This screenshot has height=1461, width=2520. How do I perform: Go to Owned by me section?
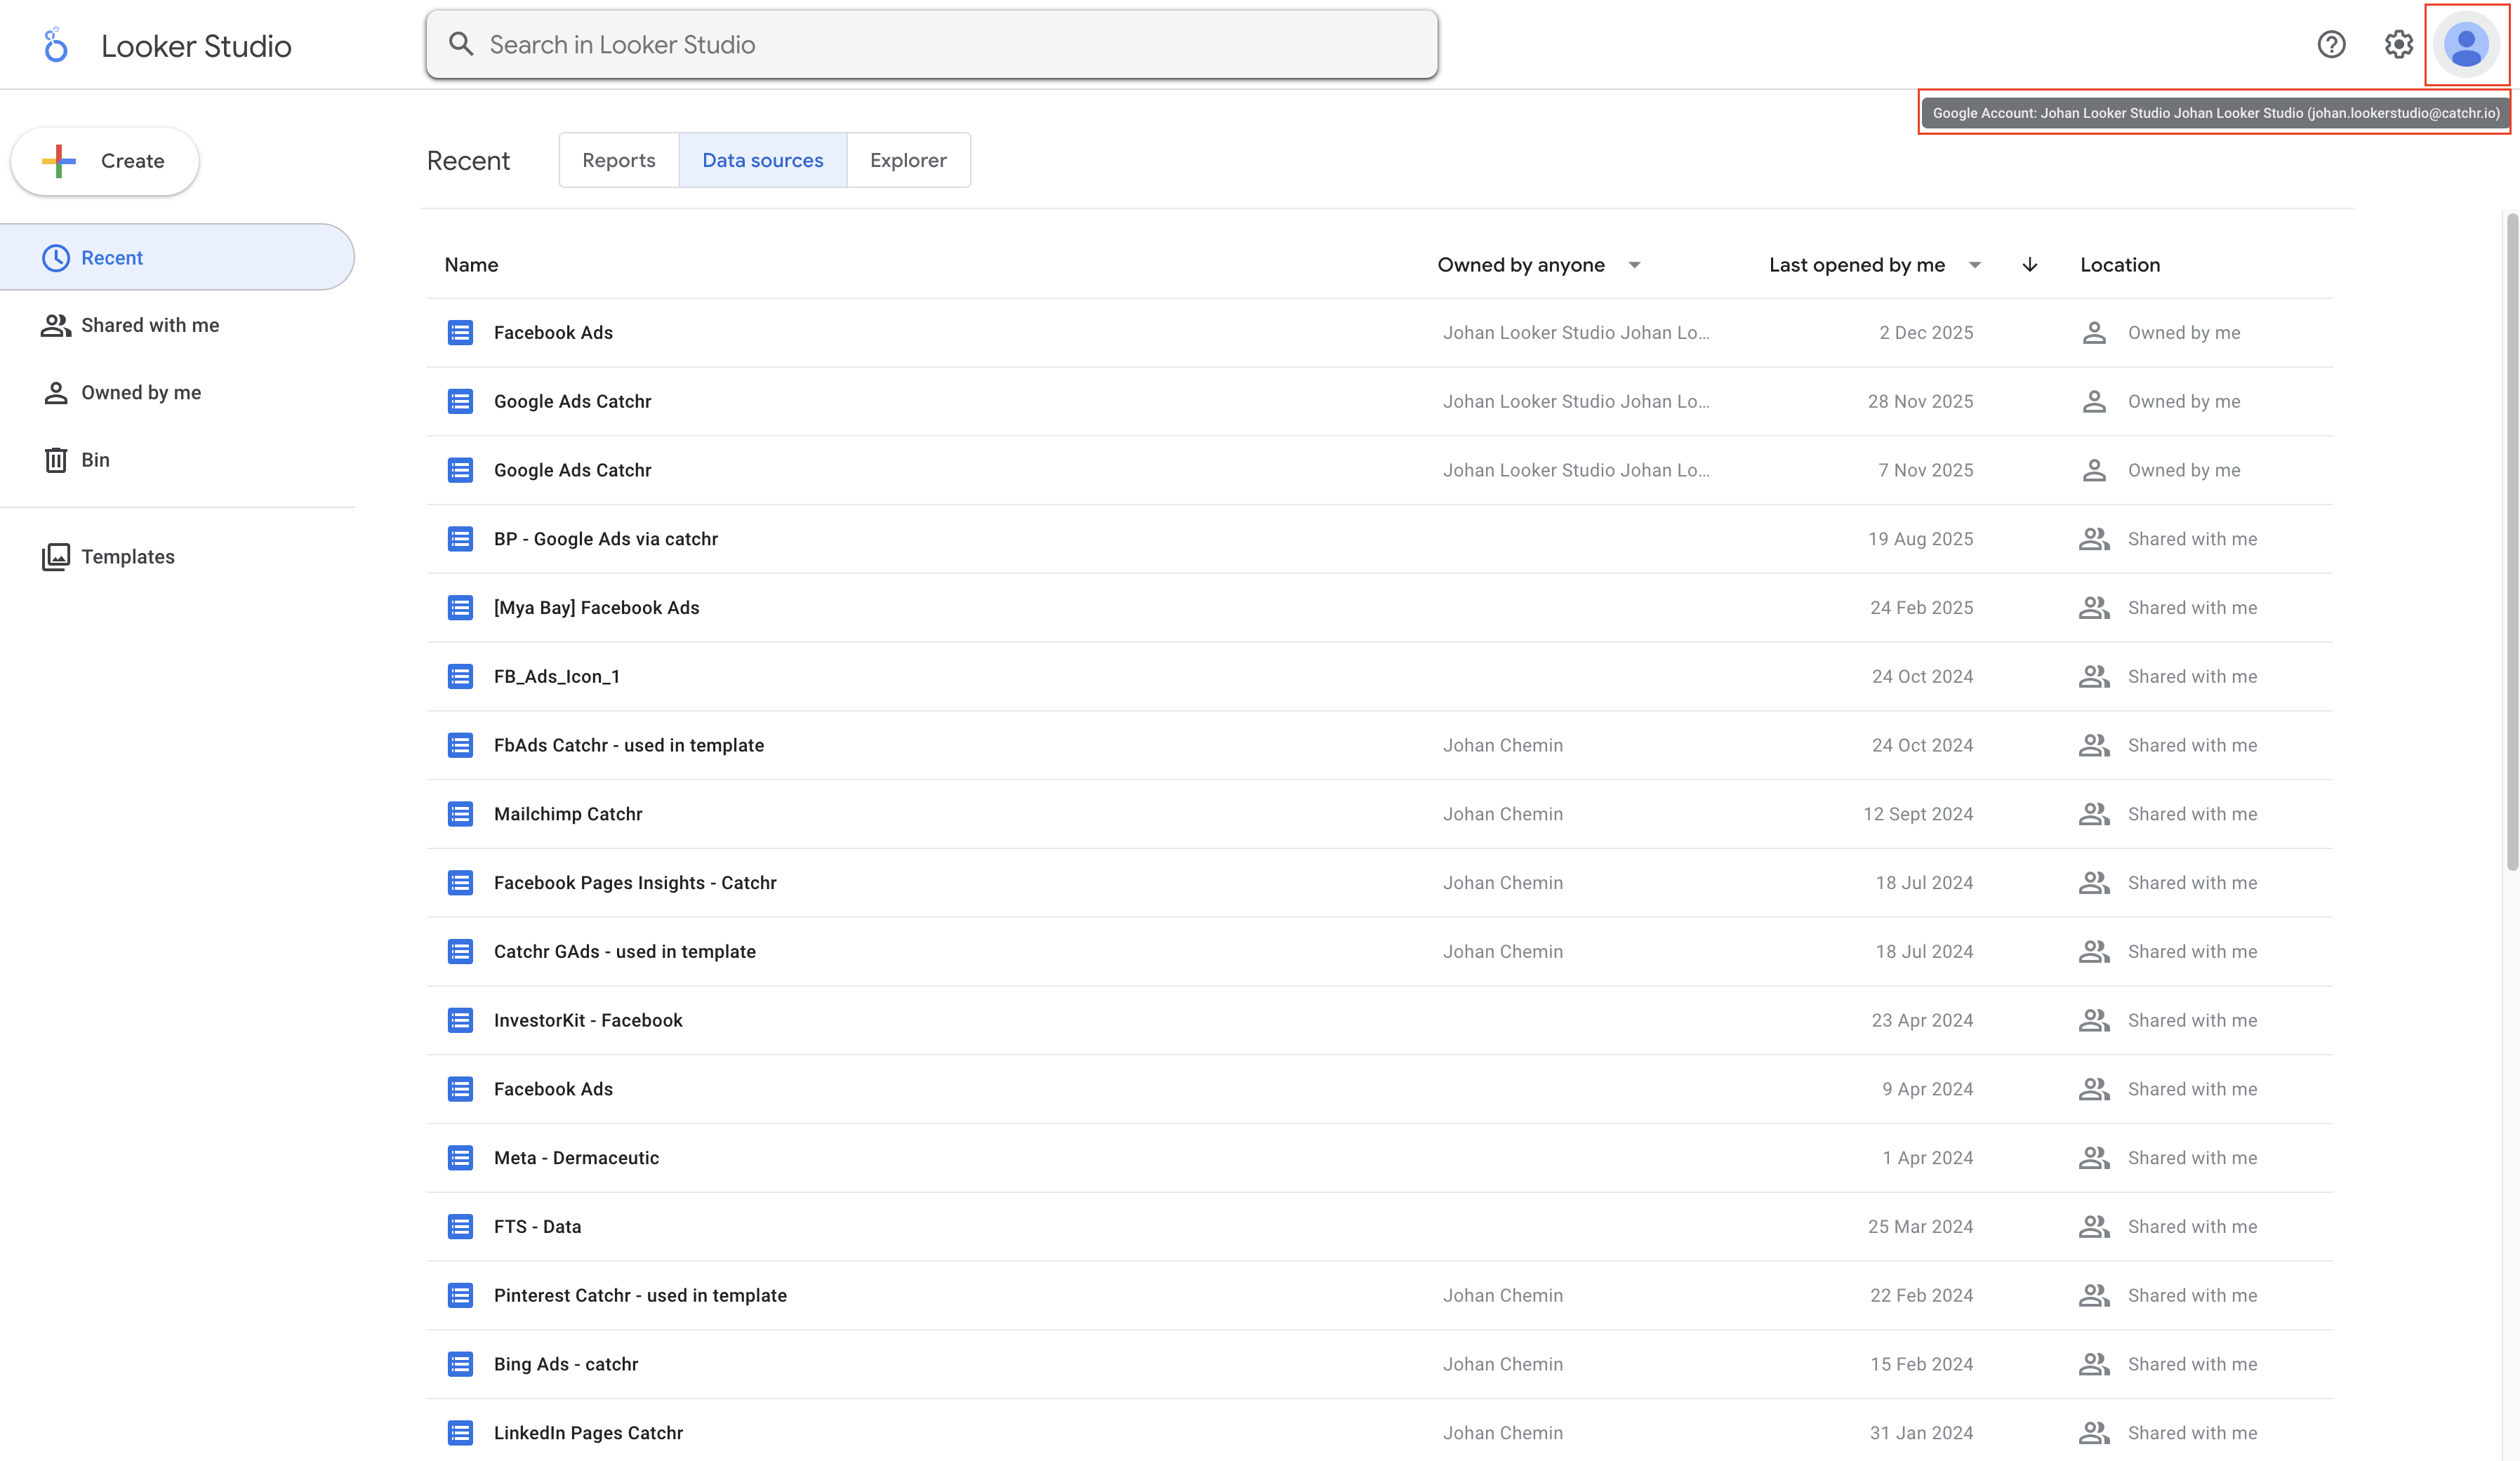point(141,393)
